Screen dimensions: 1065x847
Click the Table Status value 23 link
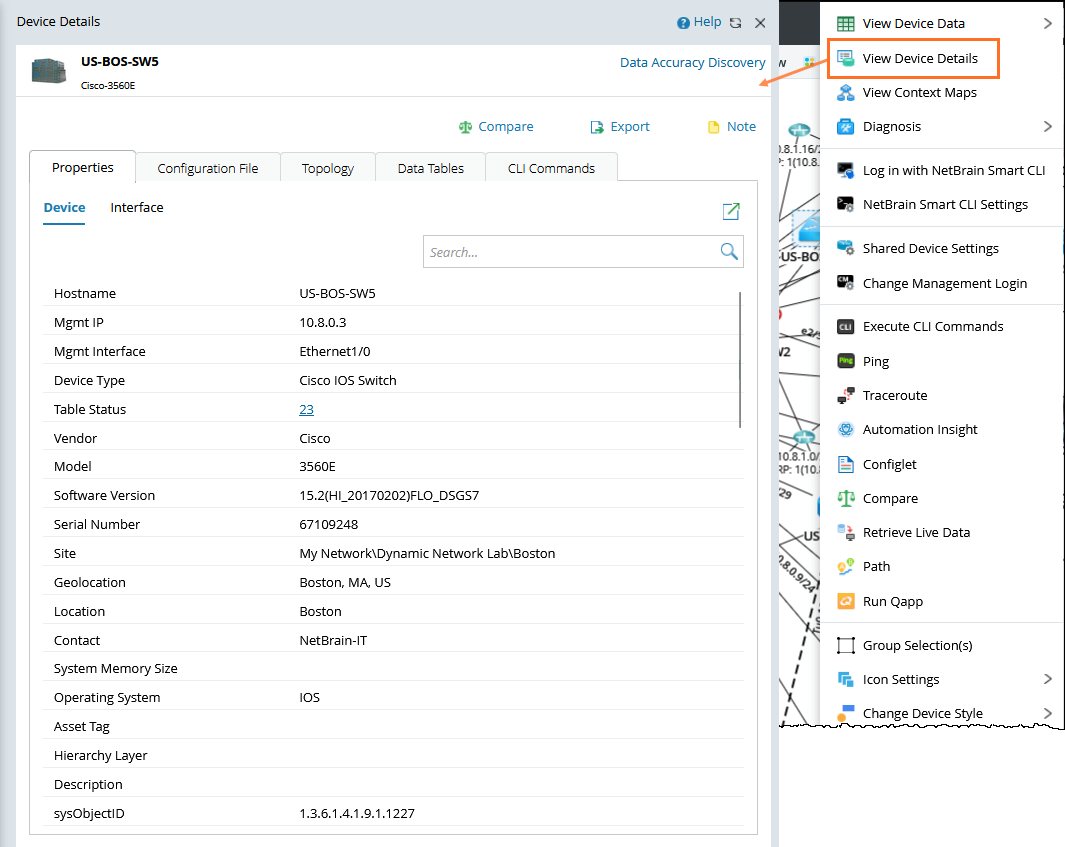coord(306,409)
